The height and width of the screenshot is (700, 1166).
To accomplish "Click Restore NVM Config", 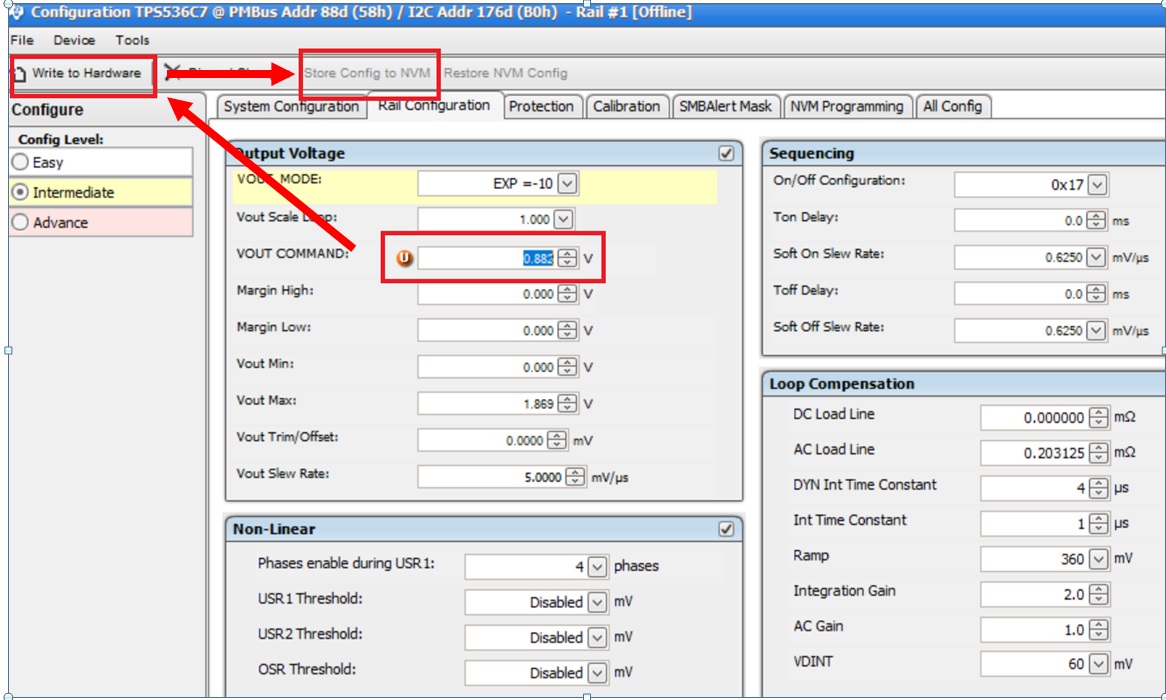I will (x=505, y=73).
